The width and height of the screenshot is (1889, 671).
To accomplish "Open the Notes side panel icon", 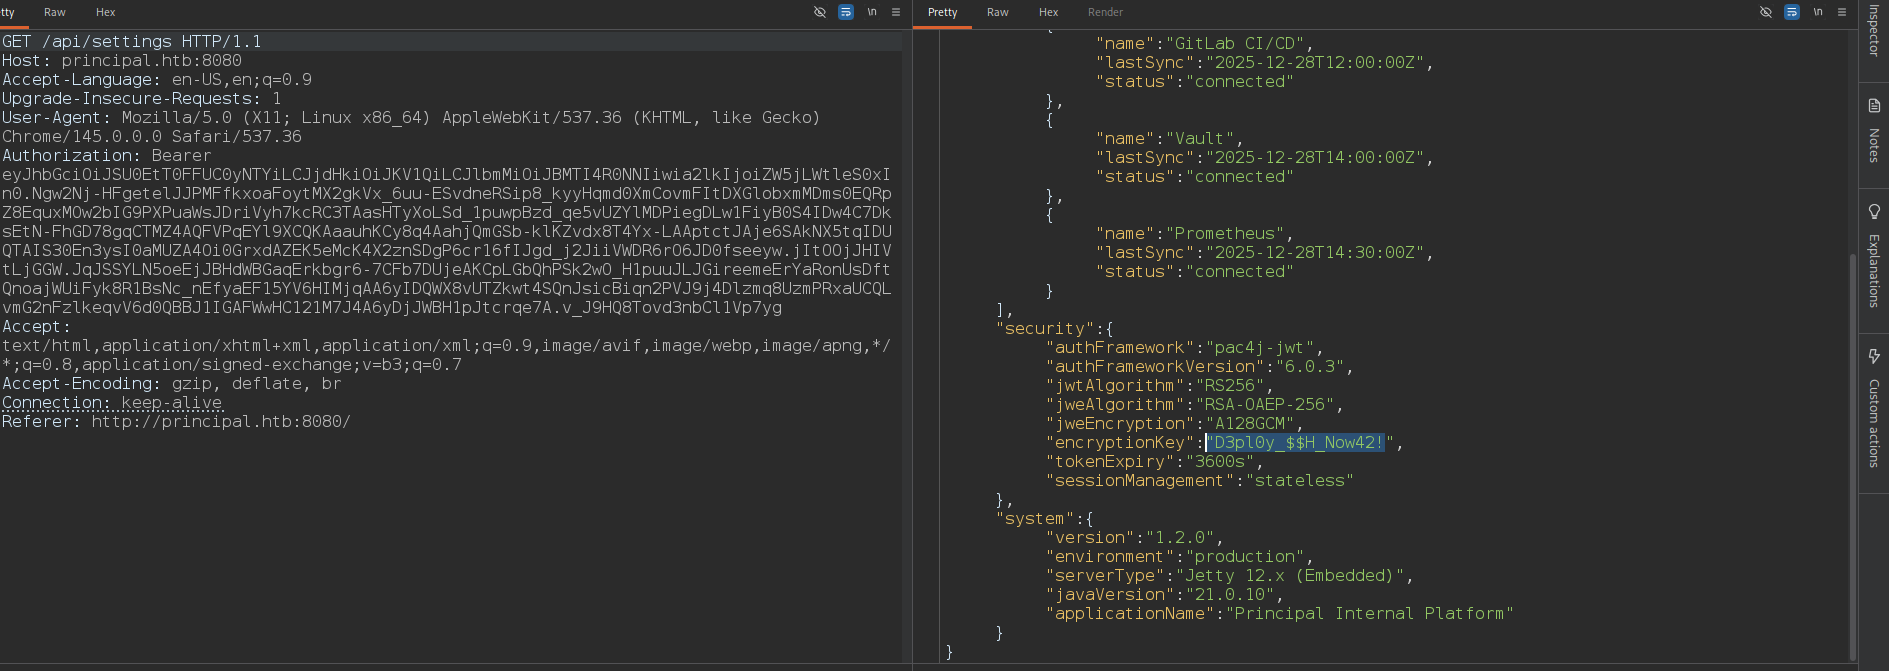I will pyautogui.click(x=1874, y=106).
